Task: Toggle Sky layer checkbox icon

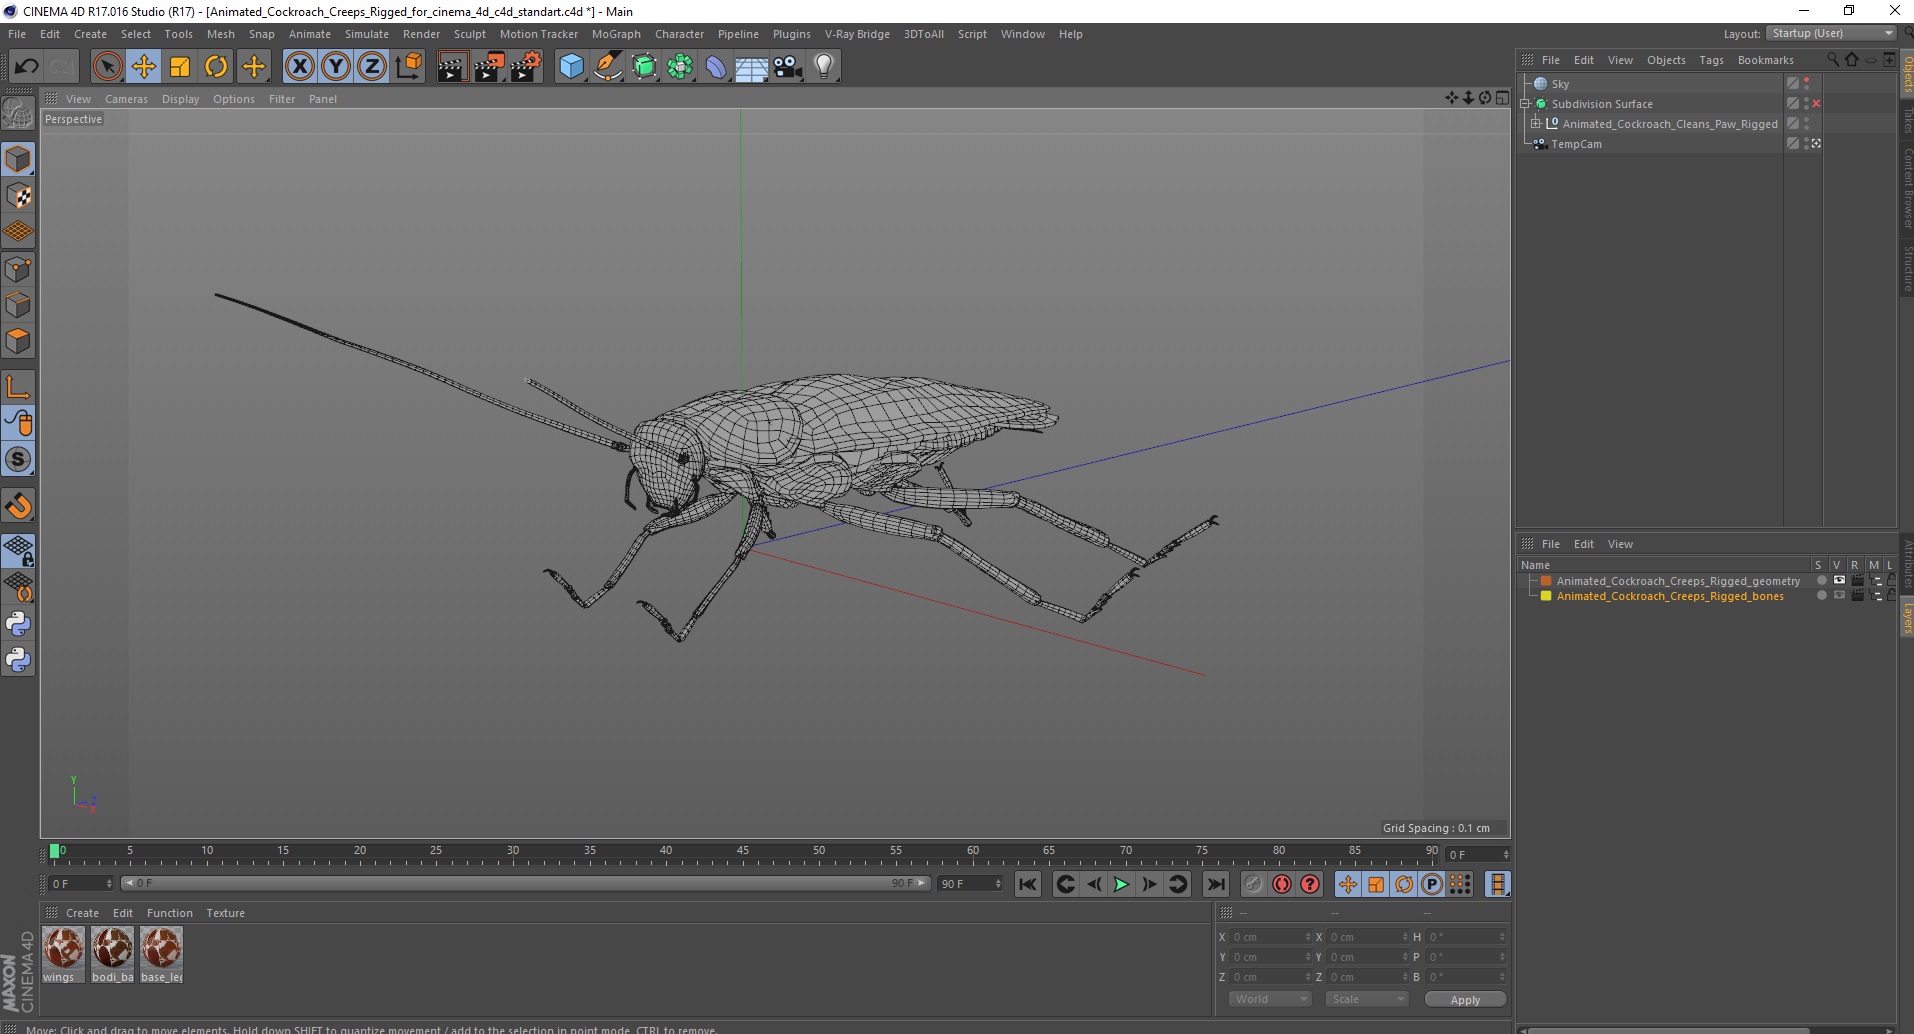Action: pos(1792,84)
